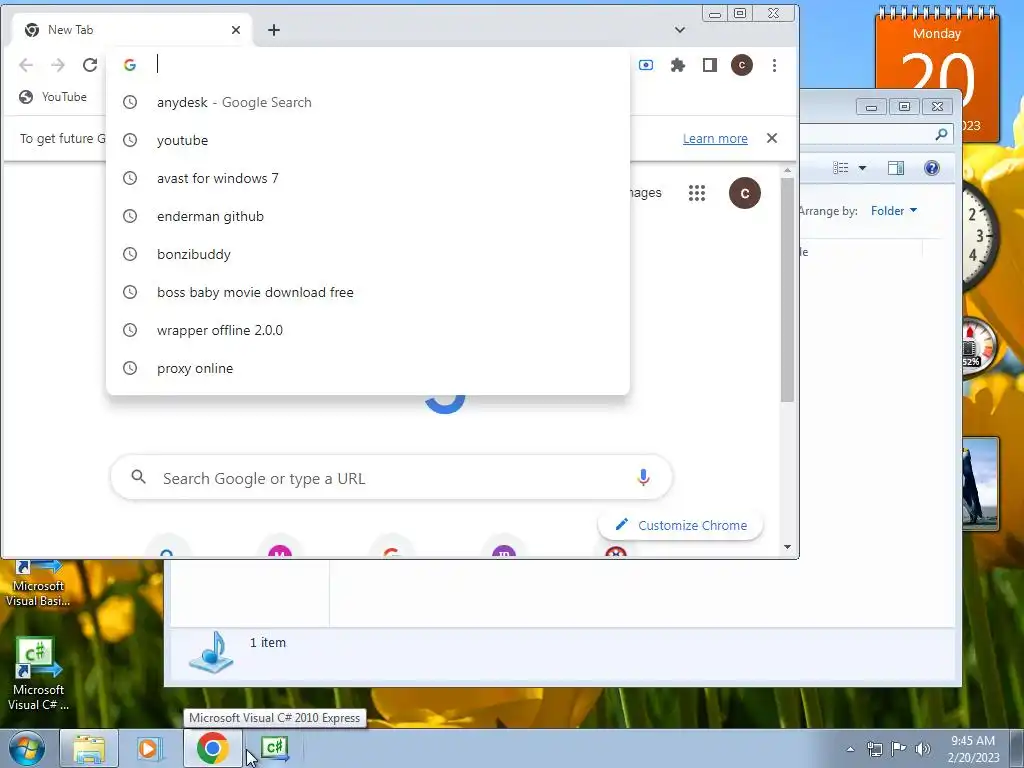
Task: Open the Learn more link
Action: pyautogui.click(x=715, y=138)
